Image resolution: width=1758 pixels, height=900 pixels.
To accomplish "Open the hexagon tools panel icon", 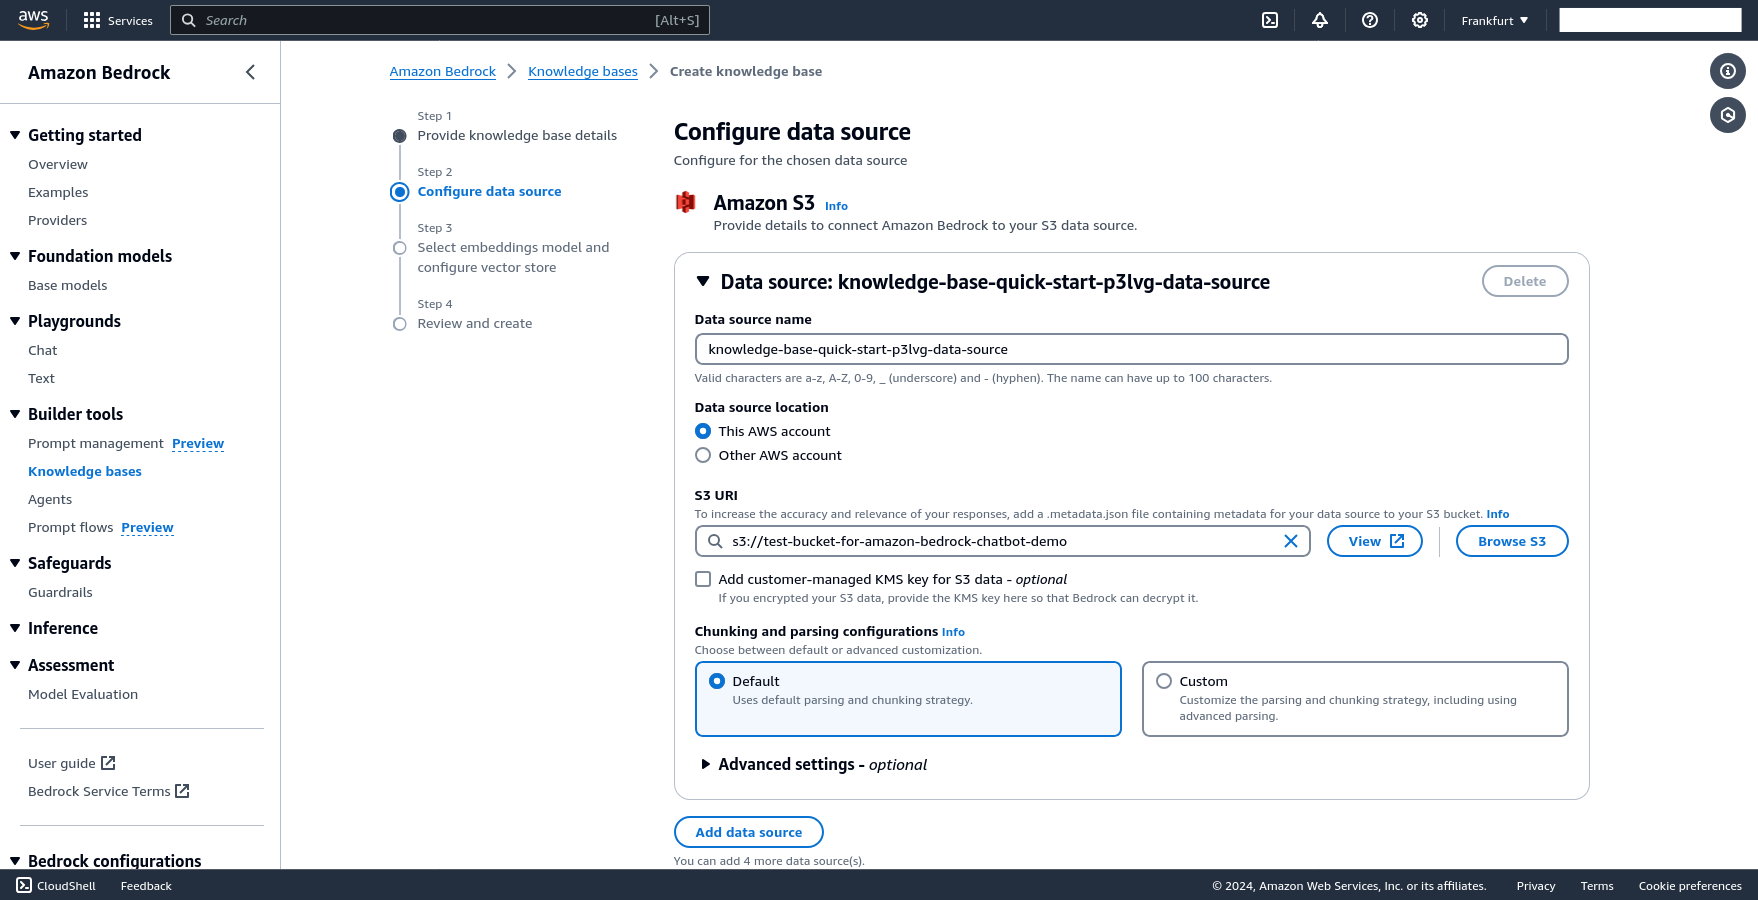I will point(1728,115).
